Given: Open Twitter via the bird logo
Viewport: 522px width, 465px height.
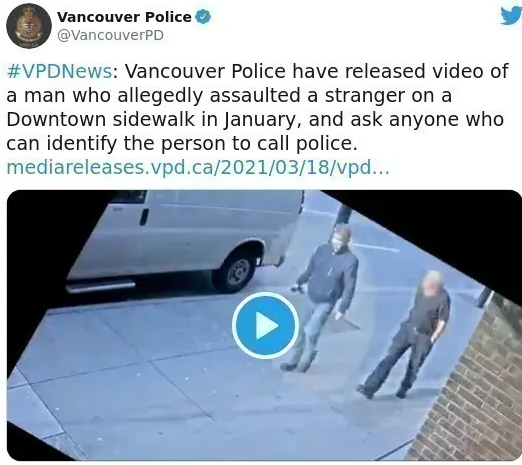Looking at the screenshot, I should coord(511,15).
